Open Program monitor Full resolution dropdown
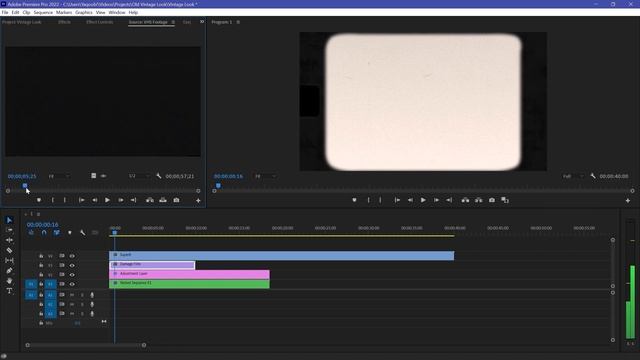Image resolution: width=640 pixels, height=360 pixels. point(573,176)
